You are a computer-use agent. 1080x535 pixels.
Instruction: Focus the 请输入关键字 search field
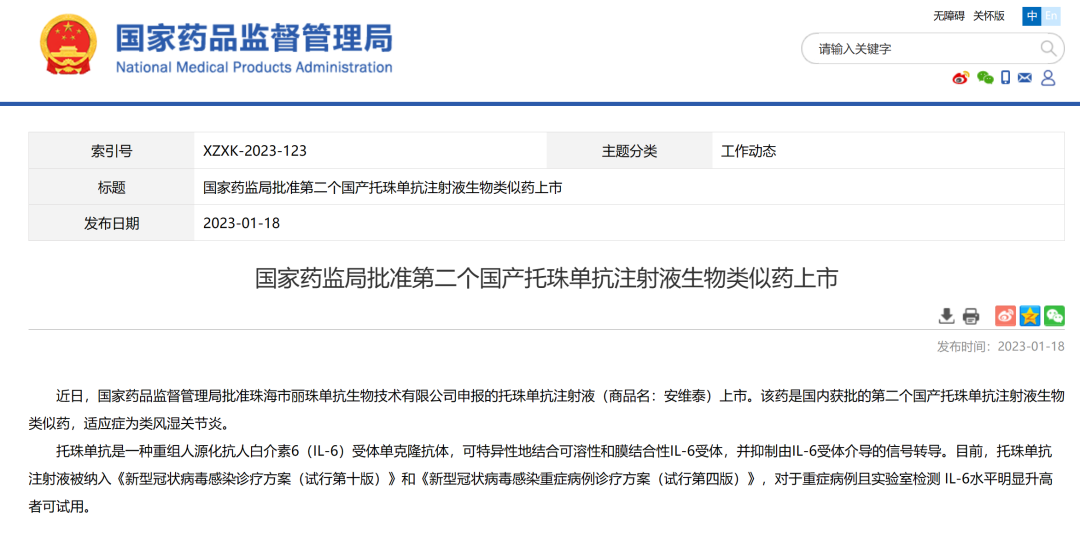click(x=920, y=48)
